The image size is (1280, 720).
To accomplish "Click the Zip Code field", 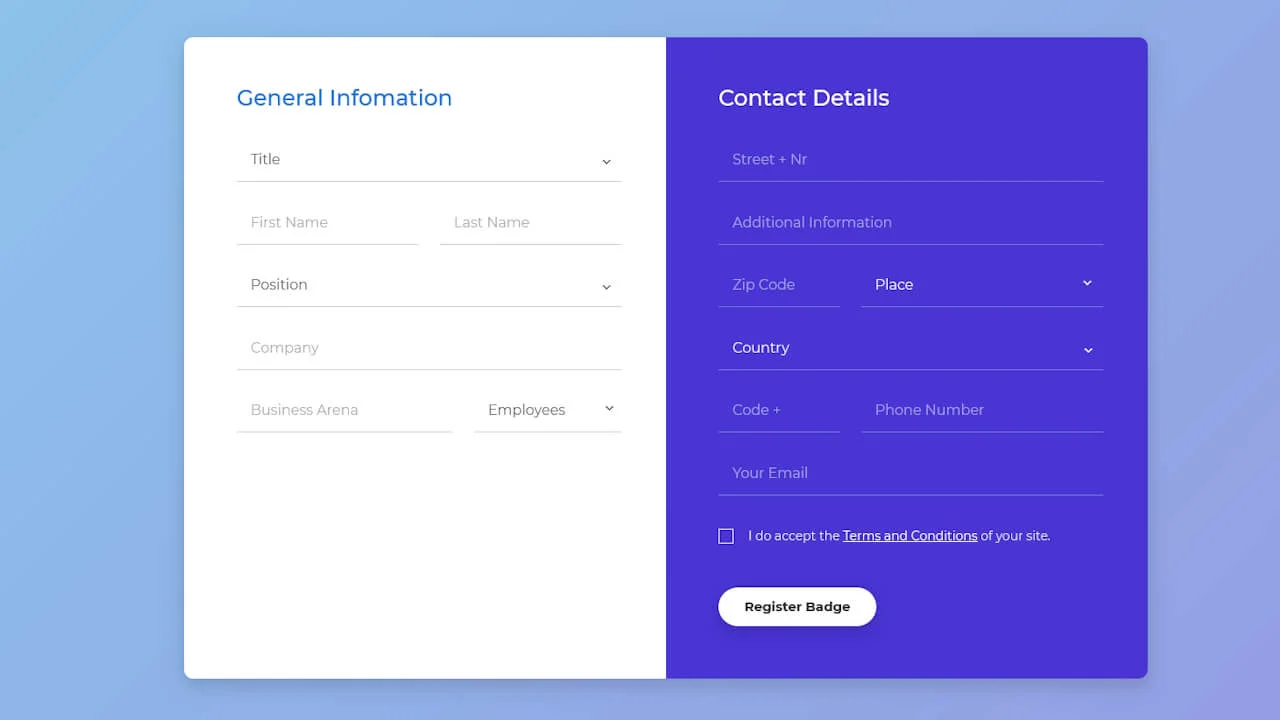I will [x=779, y=285].
